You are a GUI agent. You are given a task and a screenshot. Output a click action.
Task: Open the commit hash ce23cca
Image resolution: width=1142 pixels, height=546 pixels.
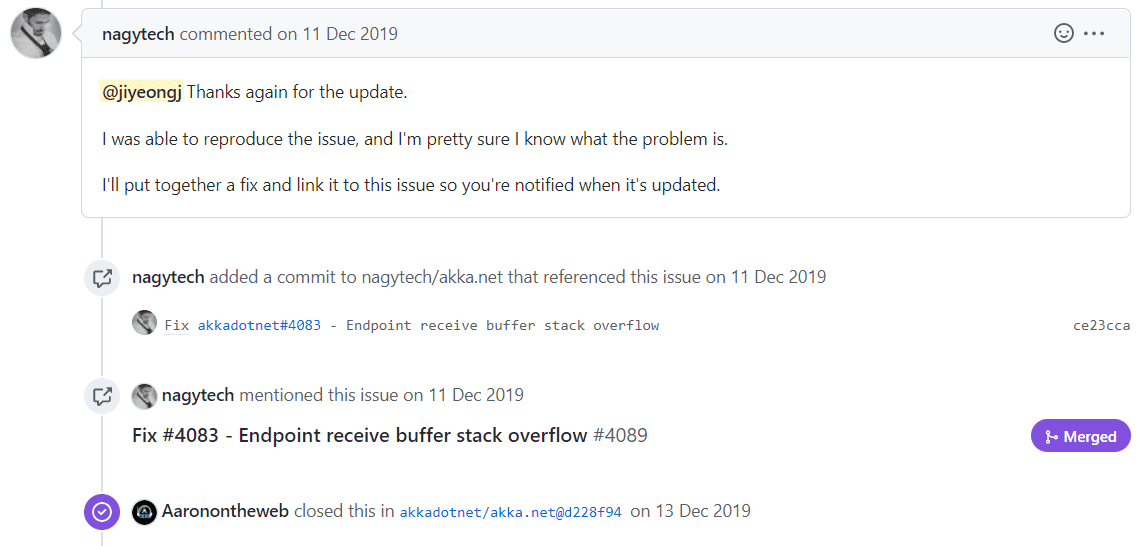pos(1102,325)
